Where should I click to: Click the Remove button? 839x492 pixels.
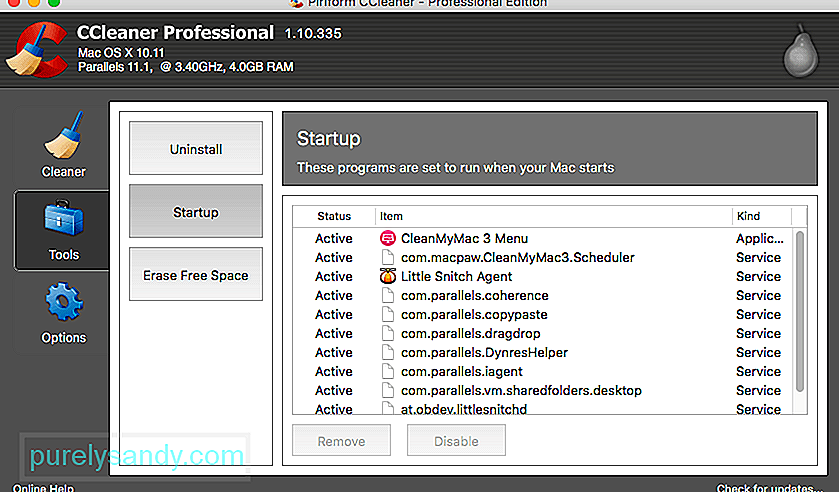(x=341, y=441)
